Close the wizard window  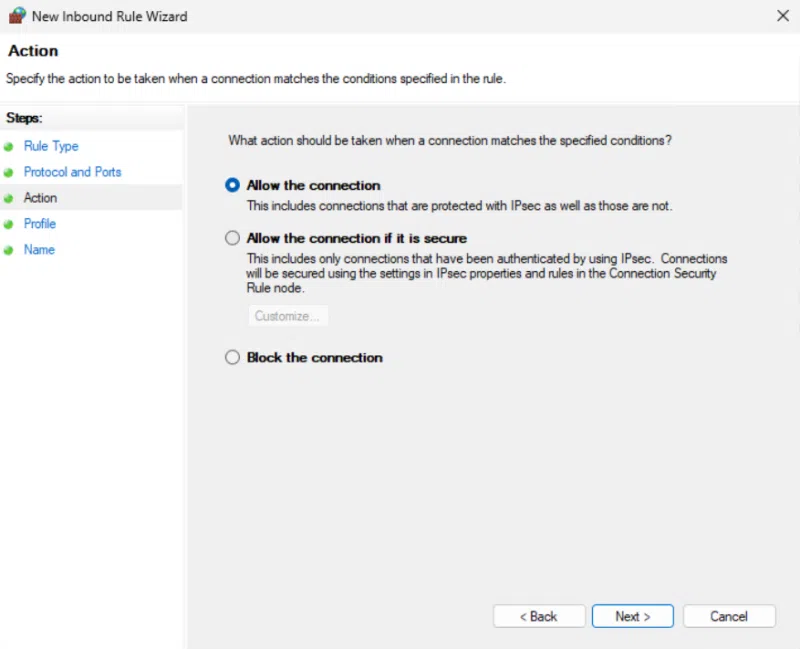click(783, 16)
